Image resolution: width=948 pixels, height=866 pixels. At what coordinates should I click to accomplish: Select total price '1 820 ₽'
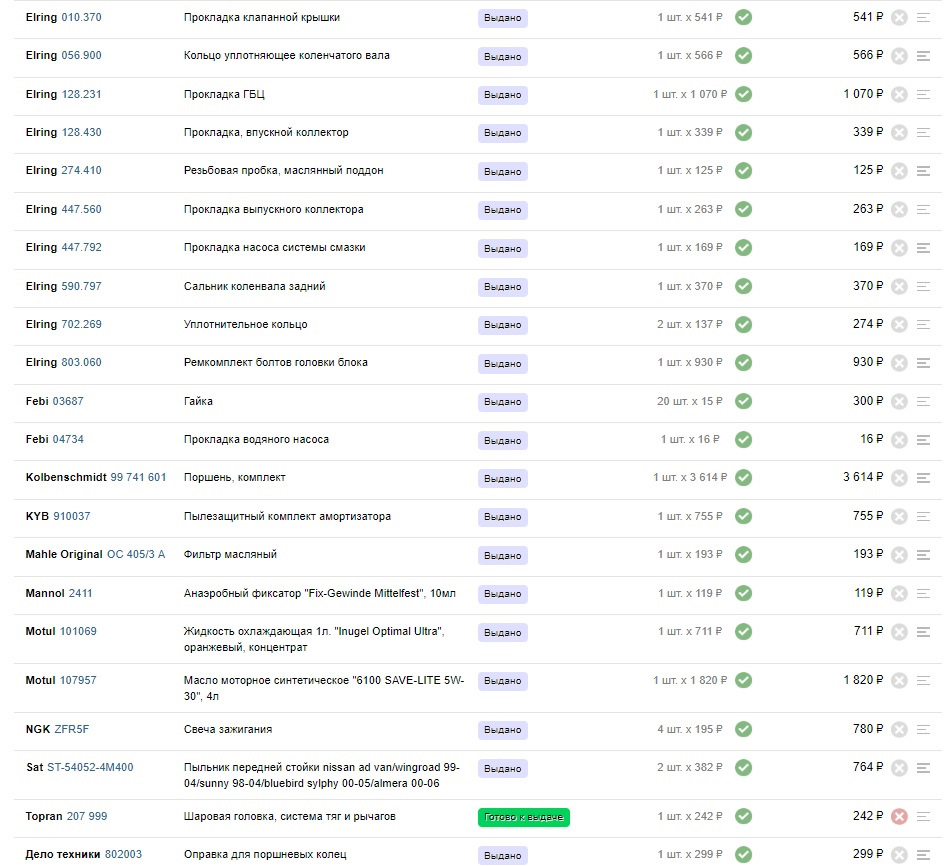click(863, 680)
